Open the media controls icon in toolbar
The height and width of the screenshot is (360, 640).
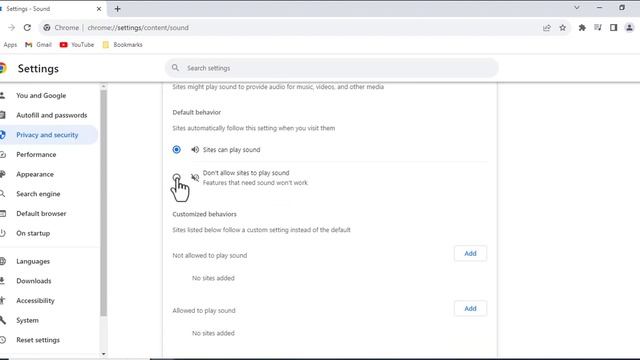pyautogui.click(x=598, y=28)
